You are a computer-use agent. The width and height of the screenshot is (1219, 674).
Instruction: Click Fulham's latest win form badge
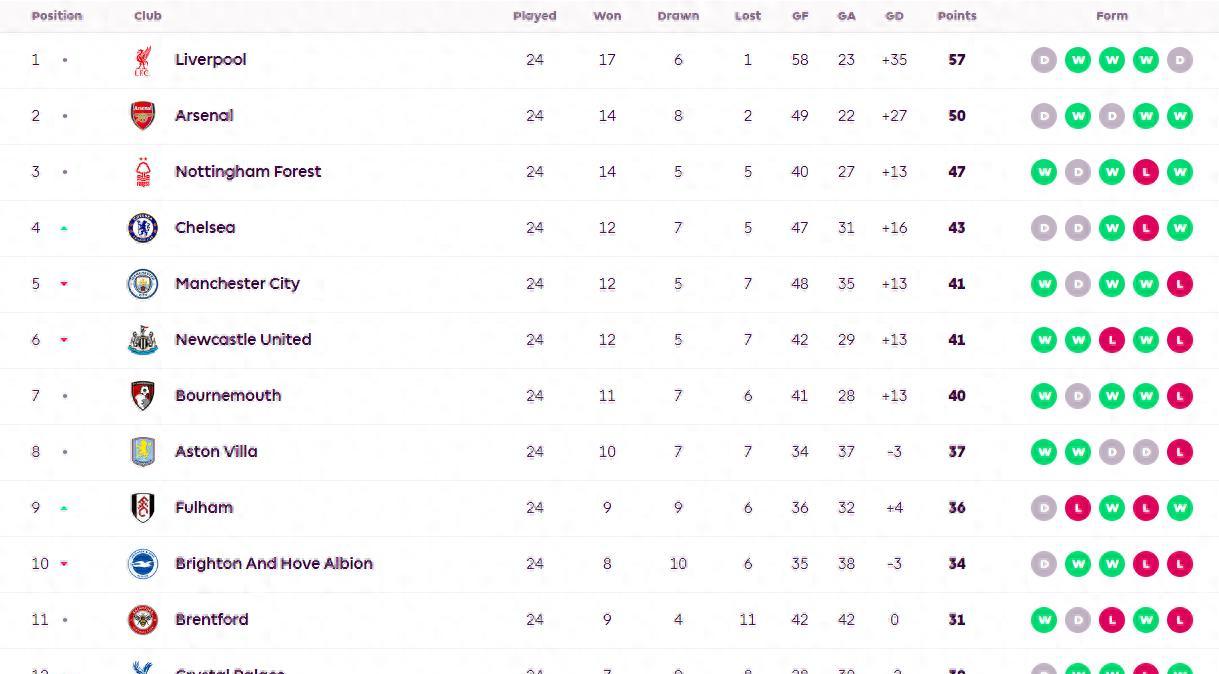tap(1180, 508)
